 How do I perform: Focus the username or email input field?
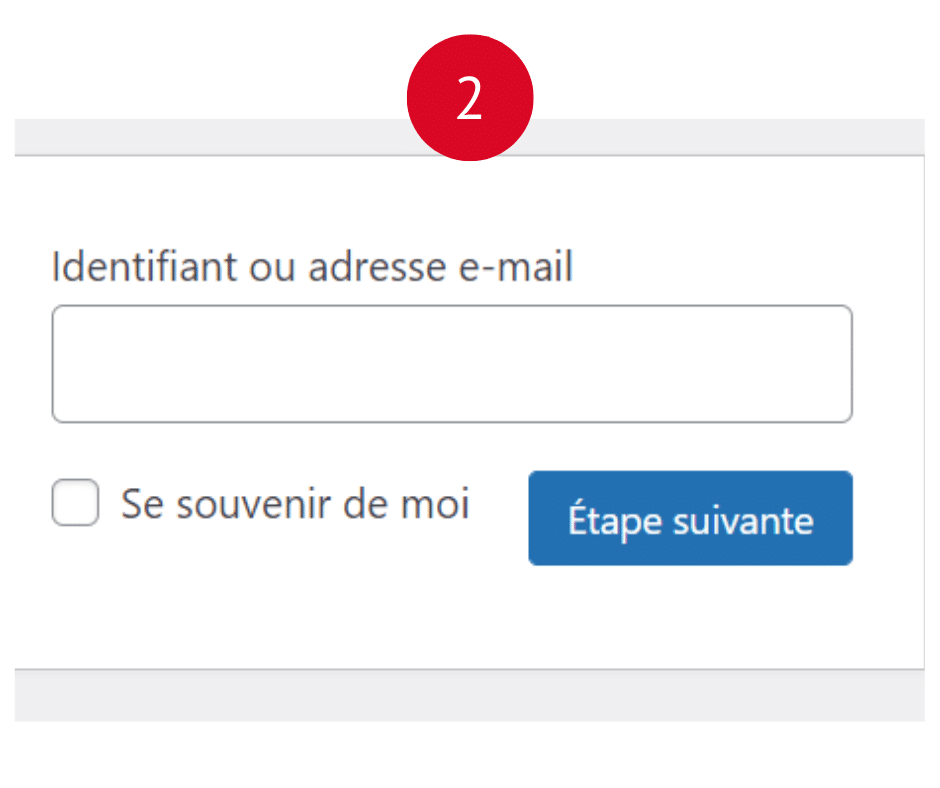pyautogui.click(x=452, y=364)
